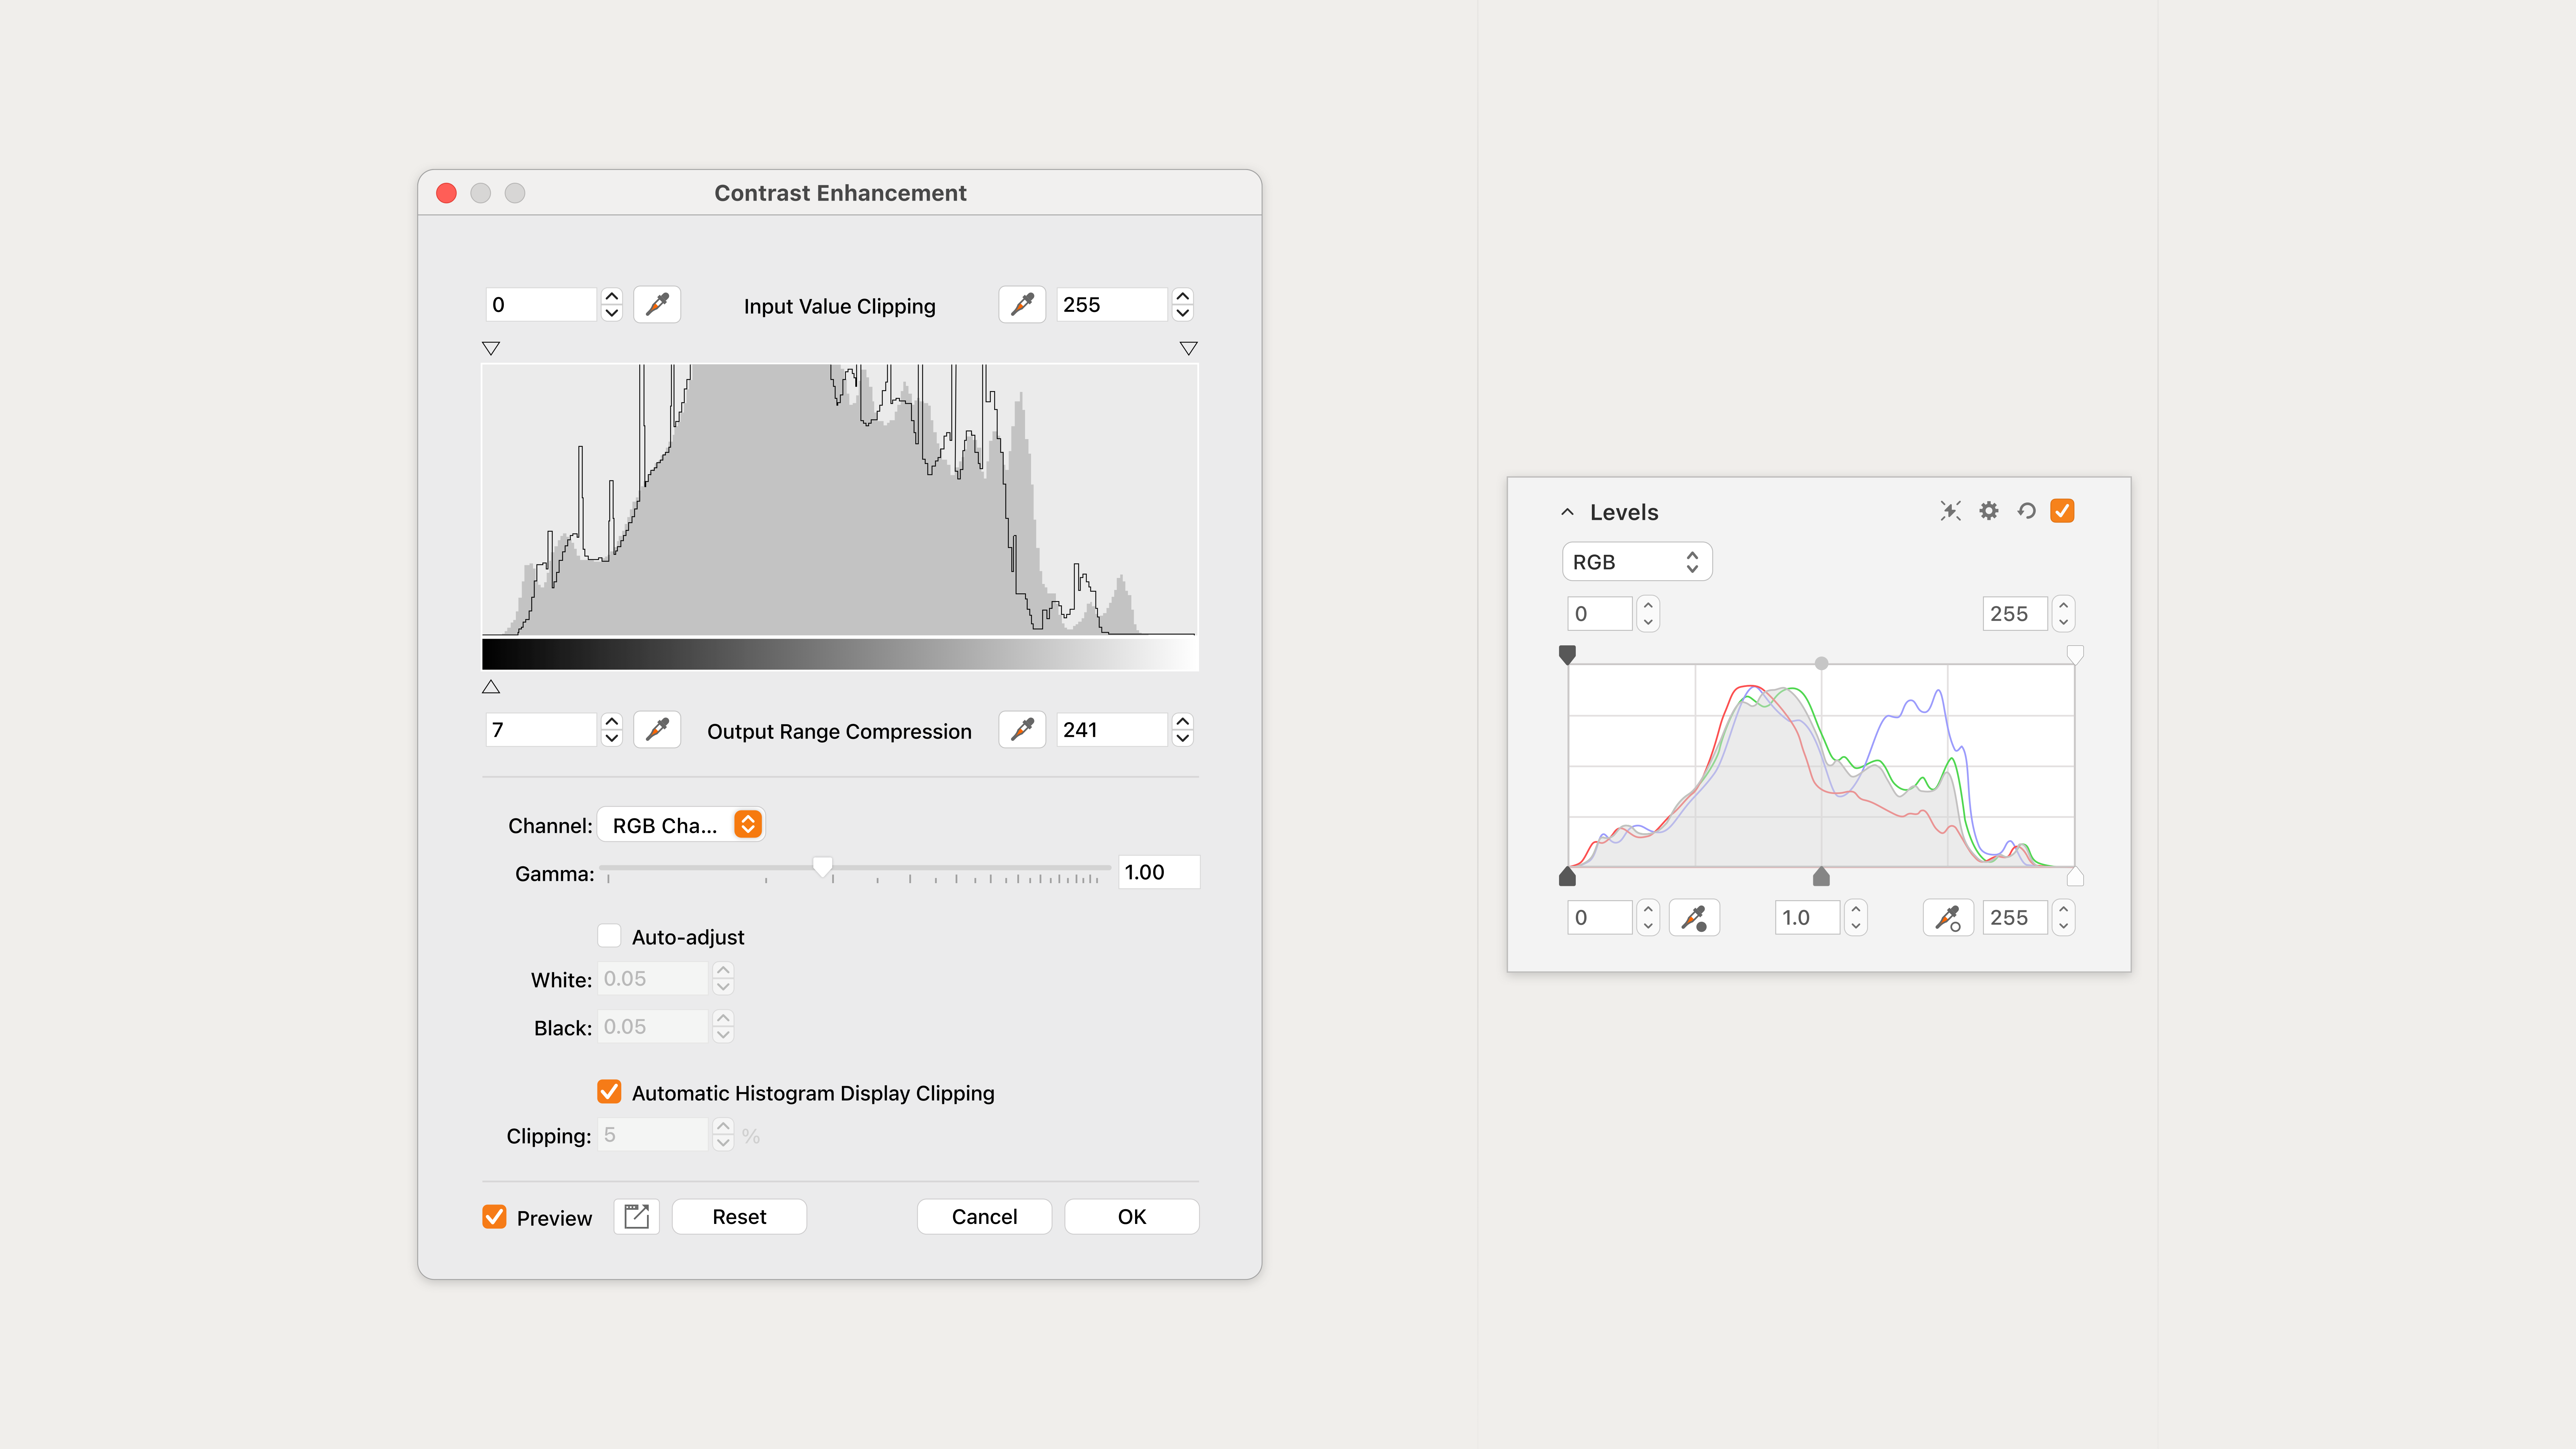Uncheck Automatic Histogram Display Clipping
2576x1449 pixels.
pyautogui.click(x=609, y=1092)
